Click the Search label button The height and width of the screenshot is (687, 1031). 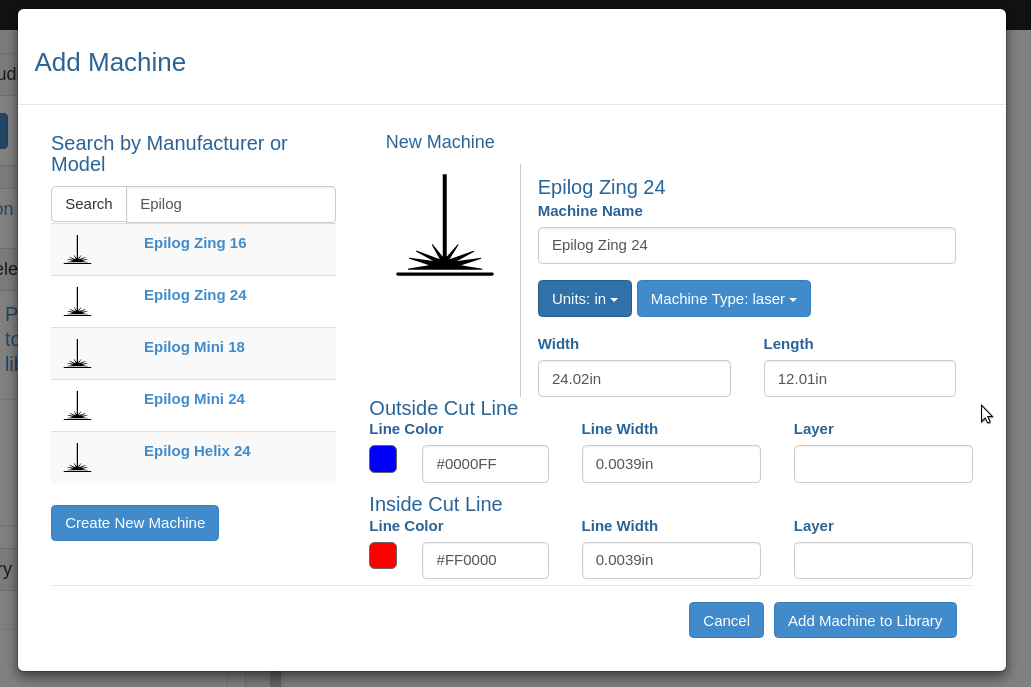tap(89, 204)
